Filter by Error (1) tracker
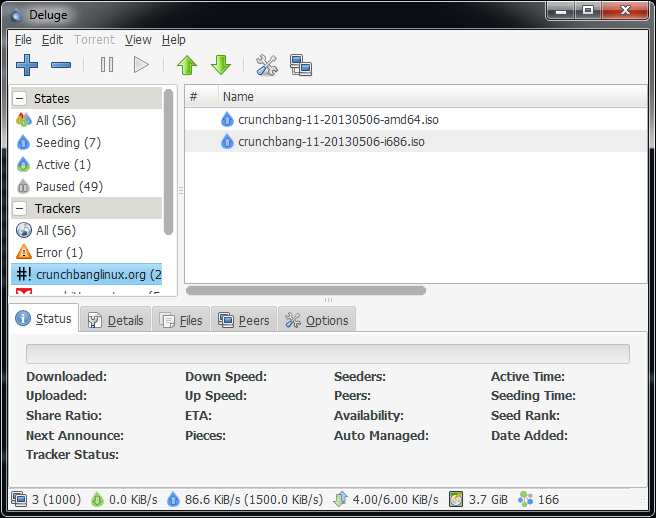 tap(86, 252)
